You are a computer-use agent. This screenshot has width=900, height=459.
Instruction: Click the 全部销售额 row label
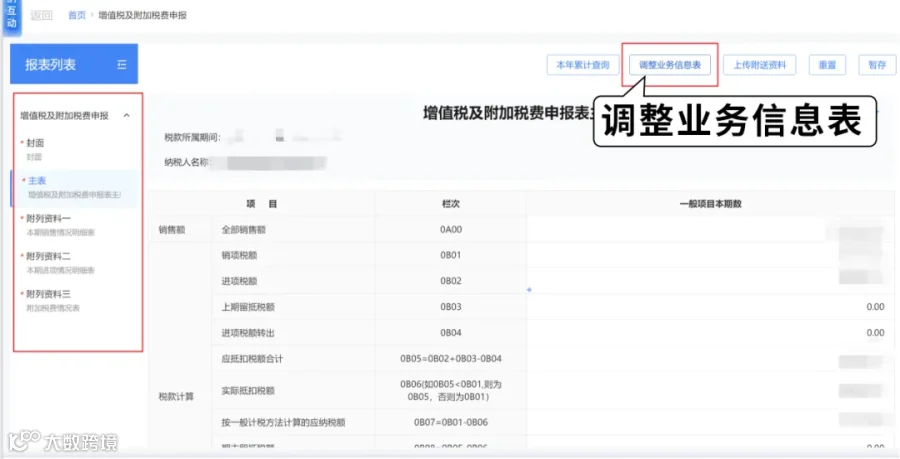[x=243, y=230]
